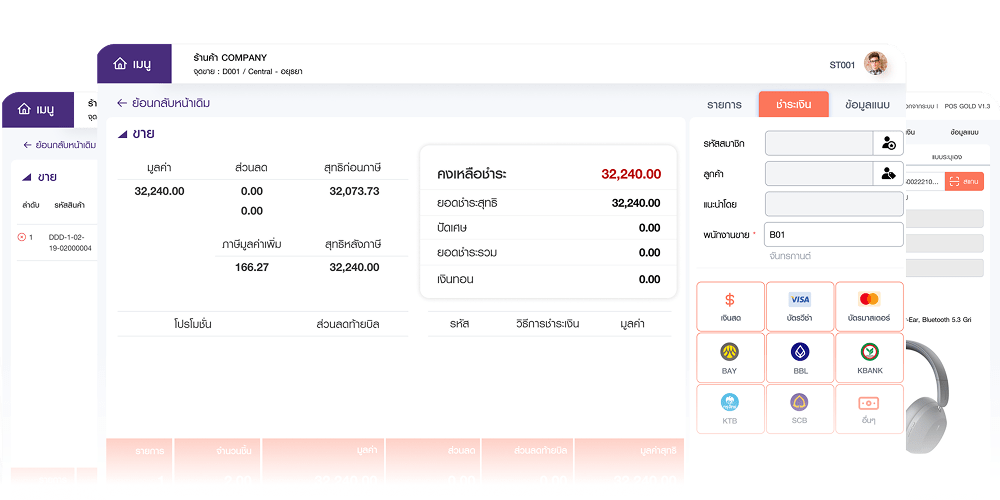
Task: Click member search icon beside รหัสสมาชิก
Action: pos(888,144)
